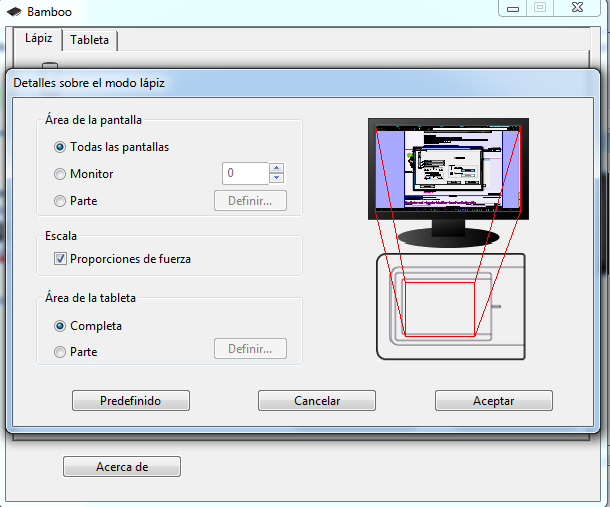This screenshot has height=507, width=610.
Task: Close the Bamboo window
Action: (578, 8)
